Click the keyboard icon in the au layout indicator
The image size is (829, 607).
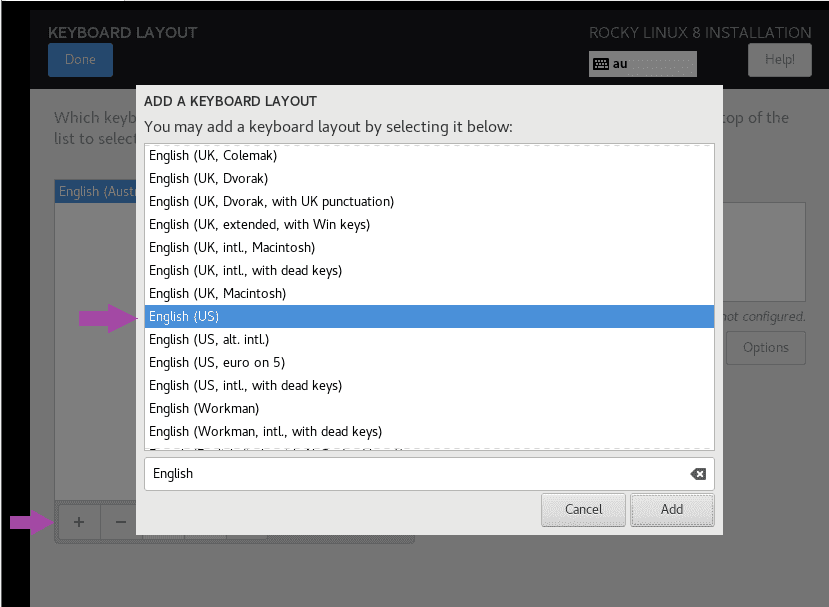(x=601, y=64)
